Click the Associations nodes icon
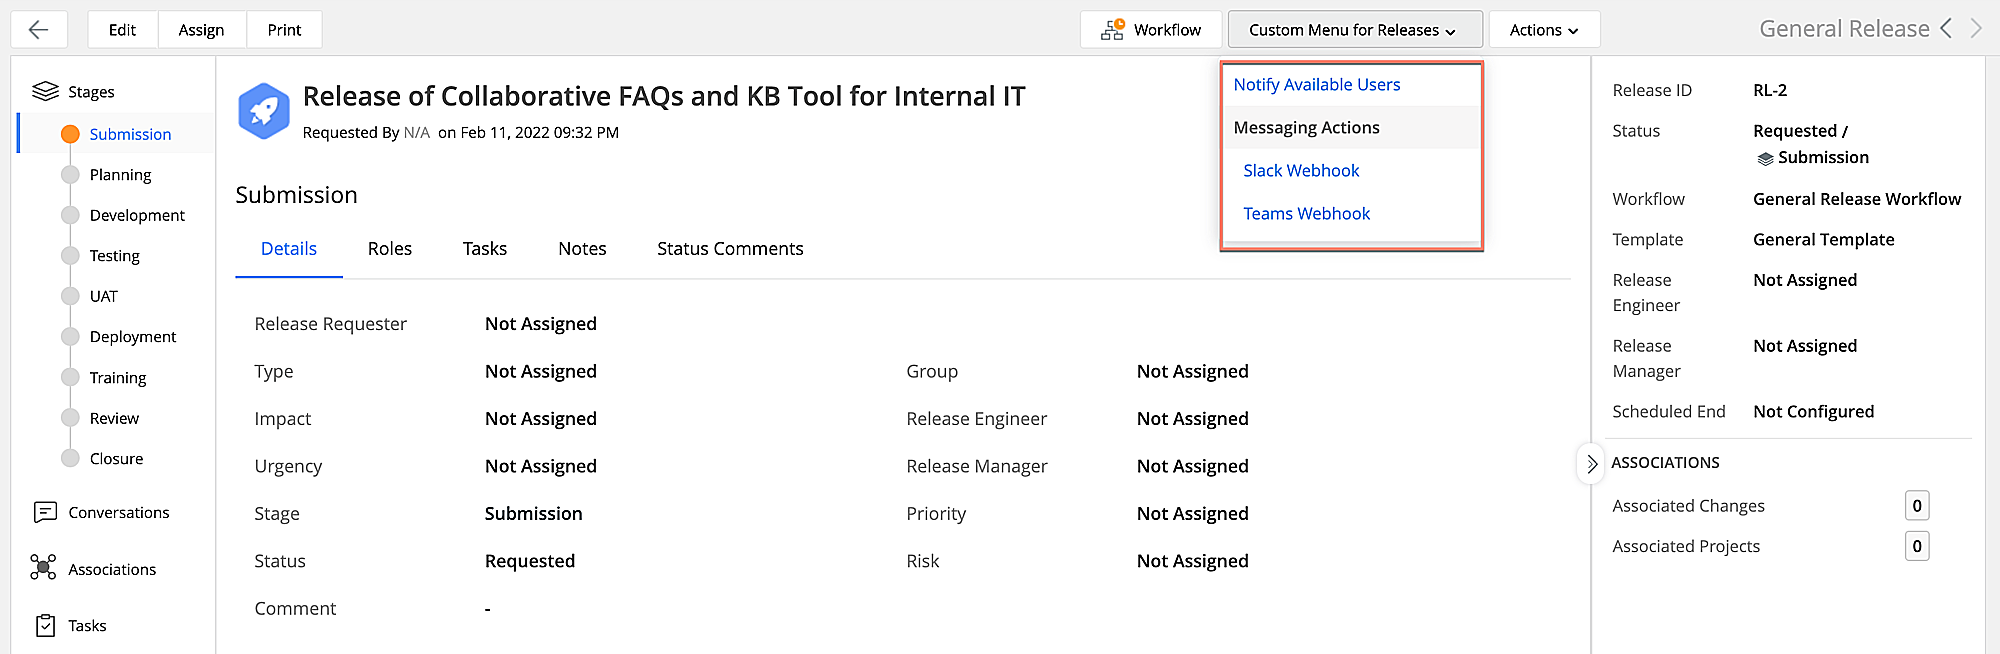2000x654 pixels. [x=43, y=568]
